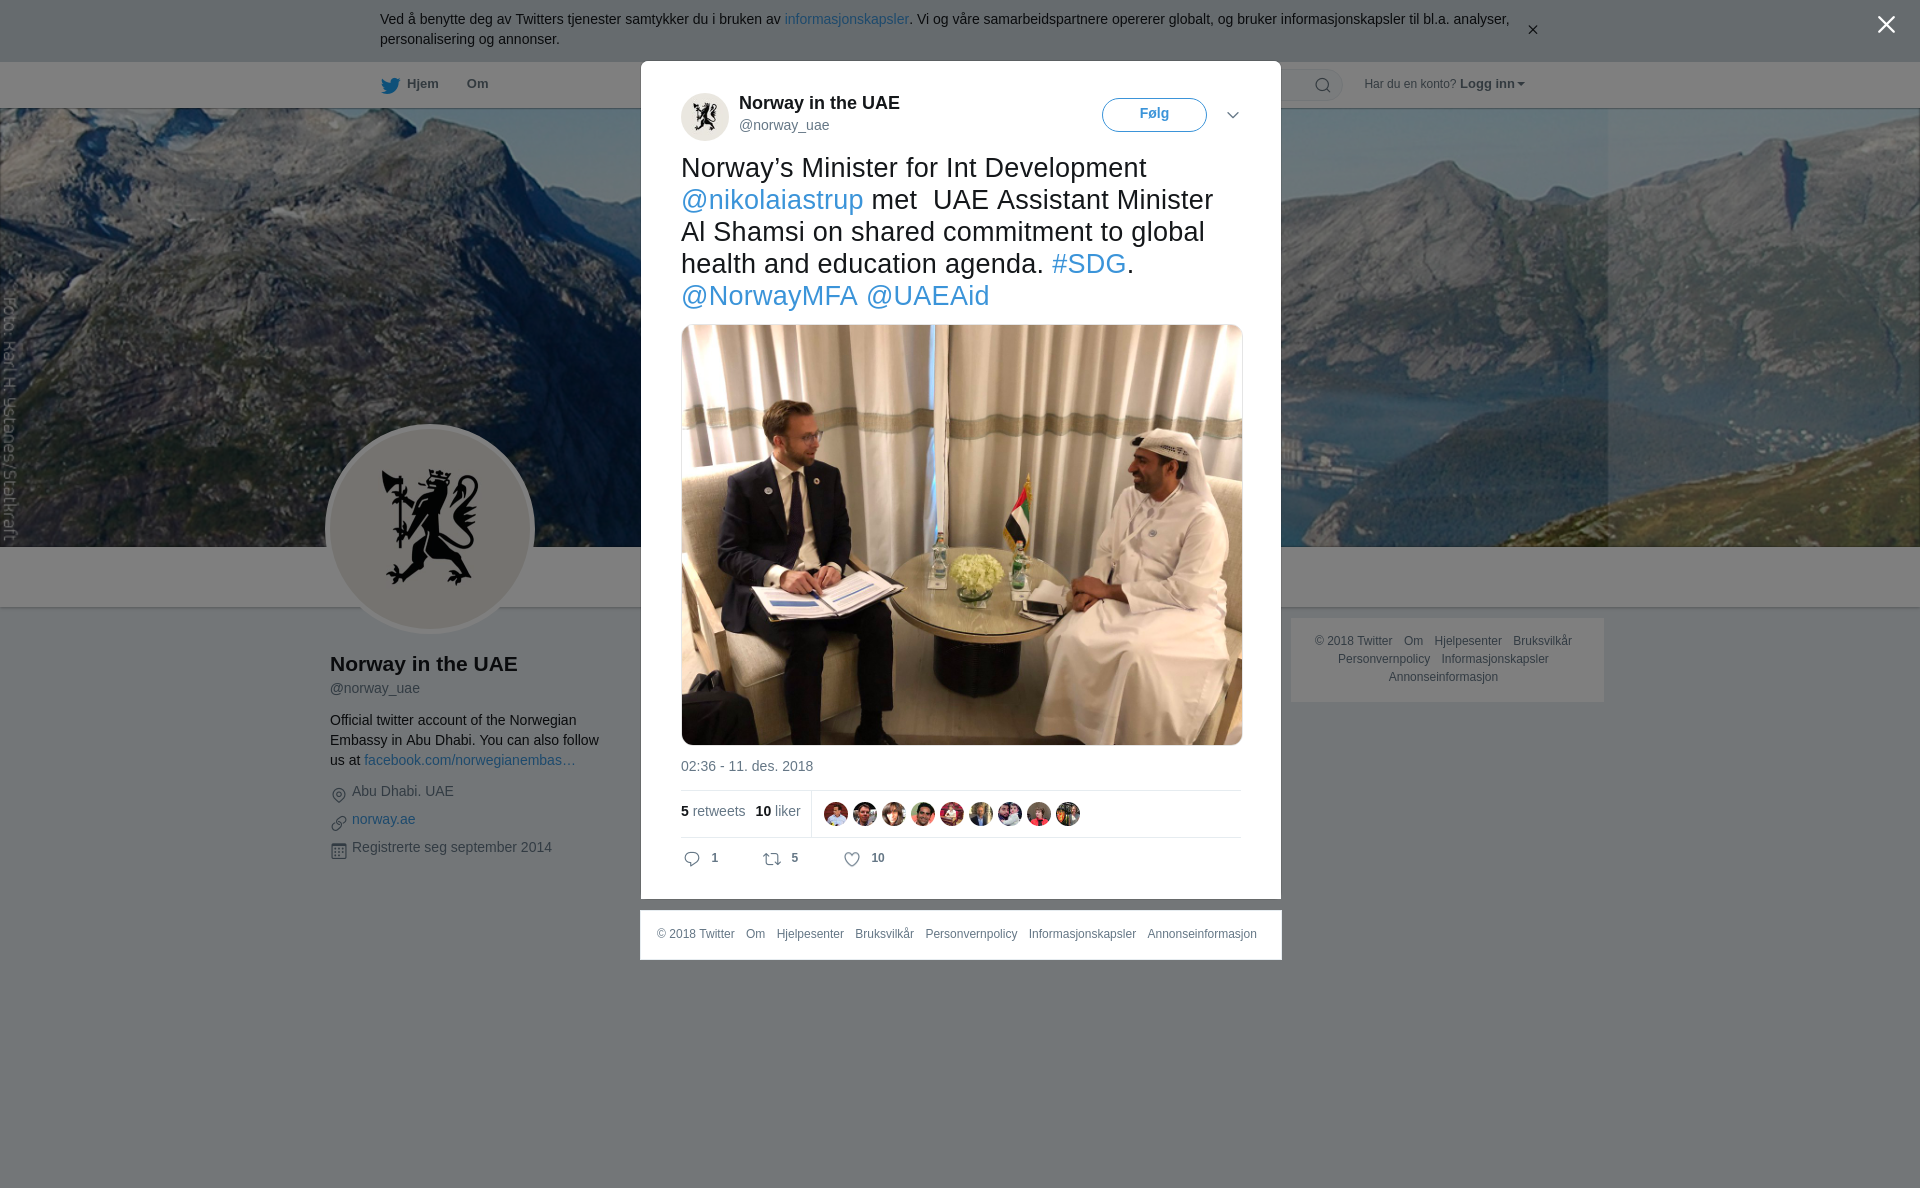The width and height of the screenshot is (1920, 1188).
Task: Click Norway in the UAE tweet avatar
Action: [x=705, y=117]
